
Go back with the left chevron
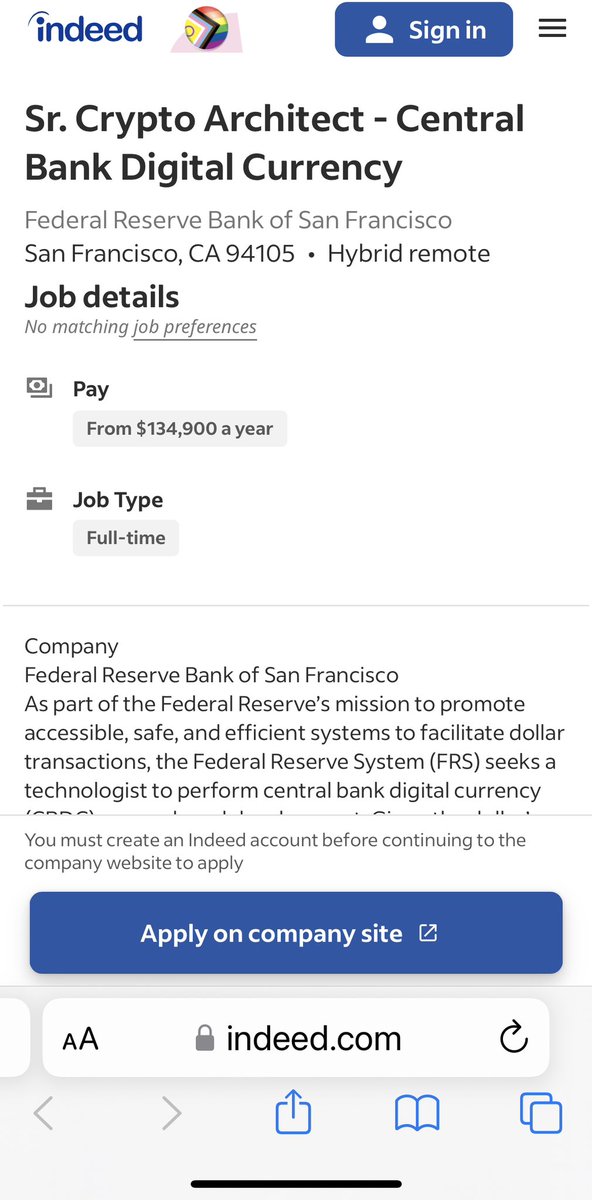click(x=43, y=1113)
